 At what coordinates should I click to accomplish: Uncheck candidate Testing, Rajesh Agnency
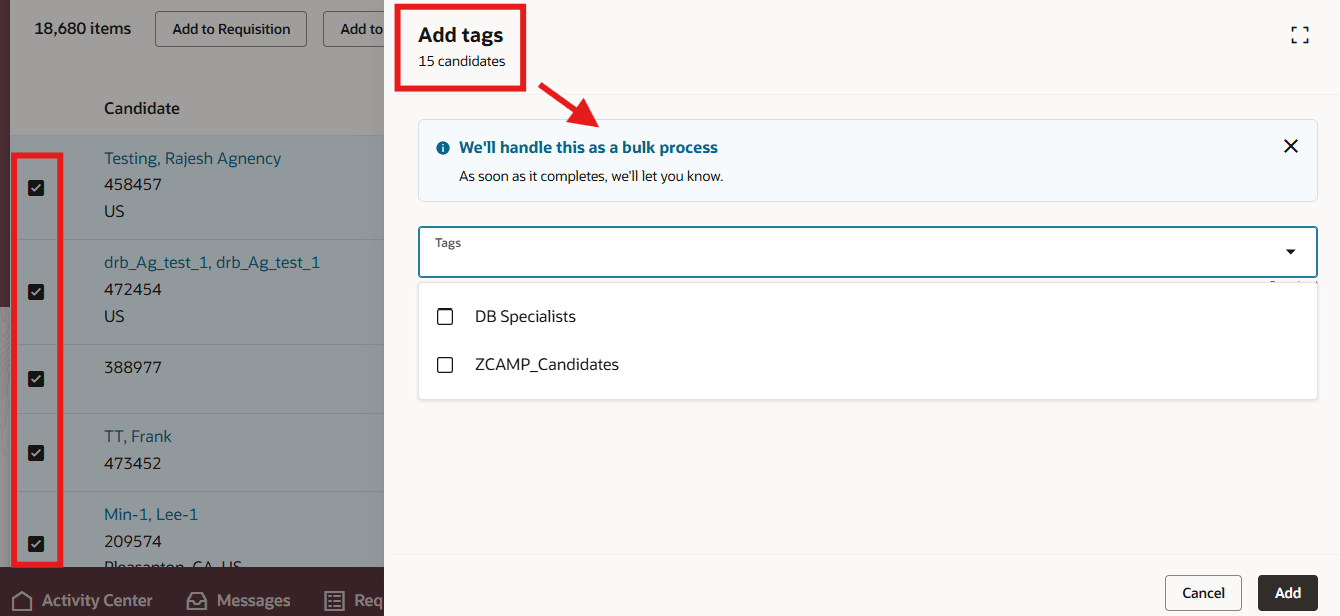[36, 188]
